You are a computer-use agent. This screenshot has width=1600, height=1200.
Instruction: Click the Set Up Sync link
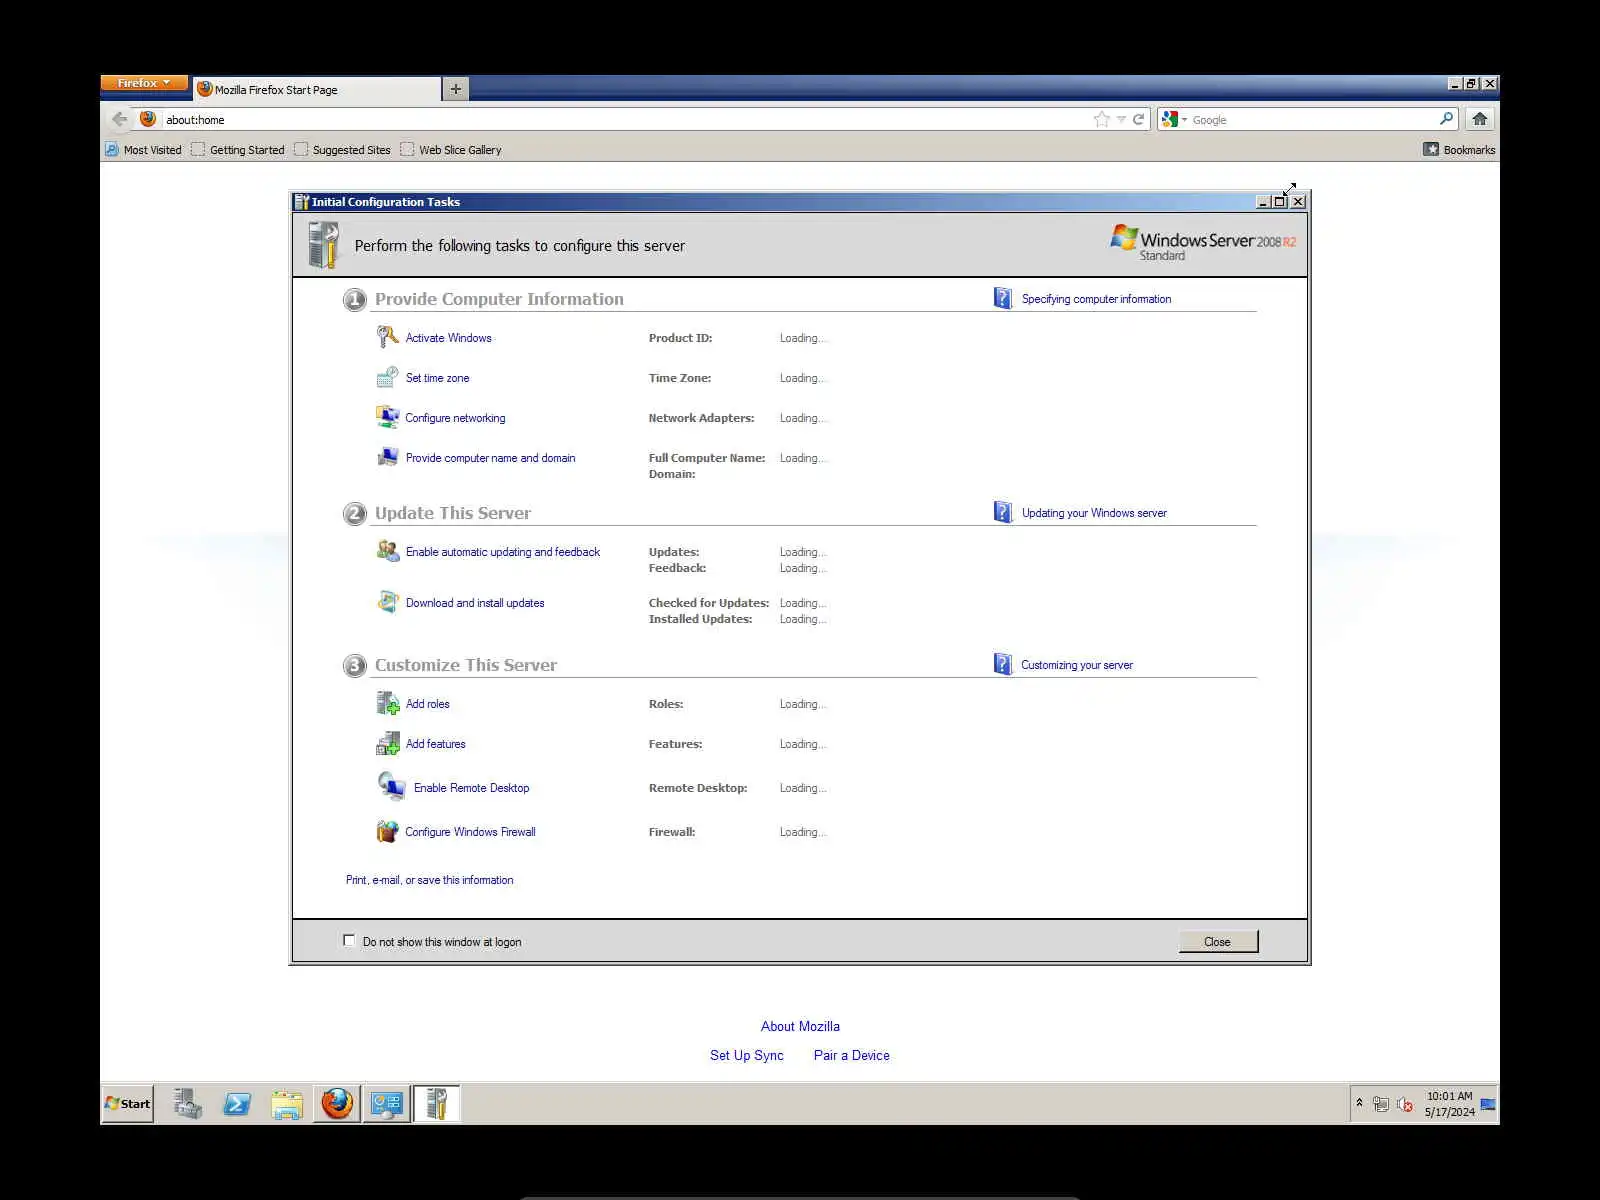(x=747, y=1055)
